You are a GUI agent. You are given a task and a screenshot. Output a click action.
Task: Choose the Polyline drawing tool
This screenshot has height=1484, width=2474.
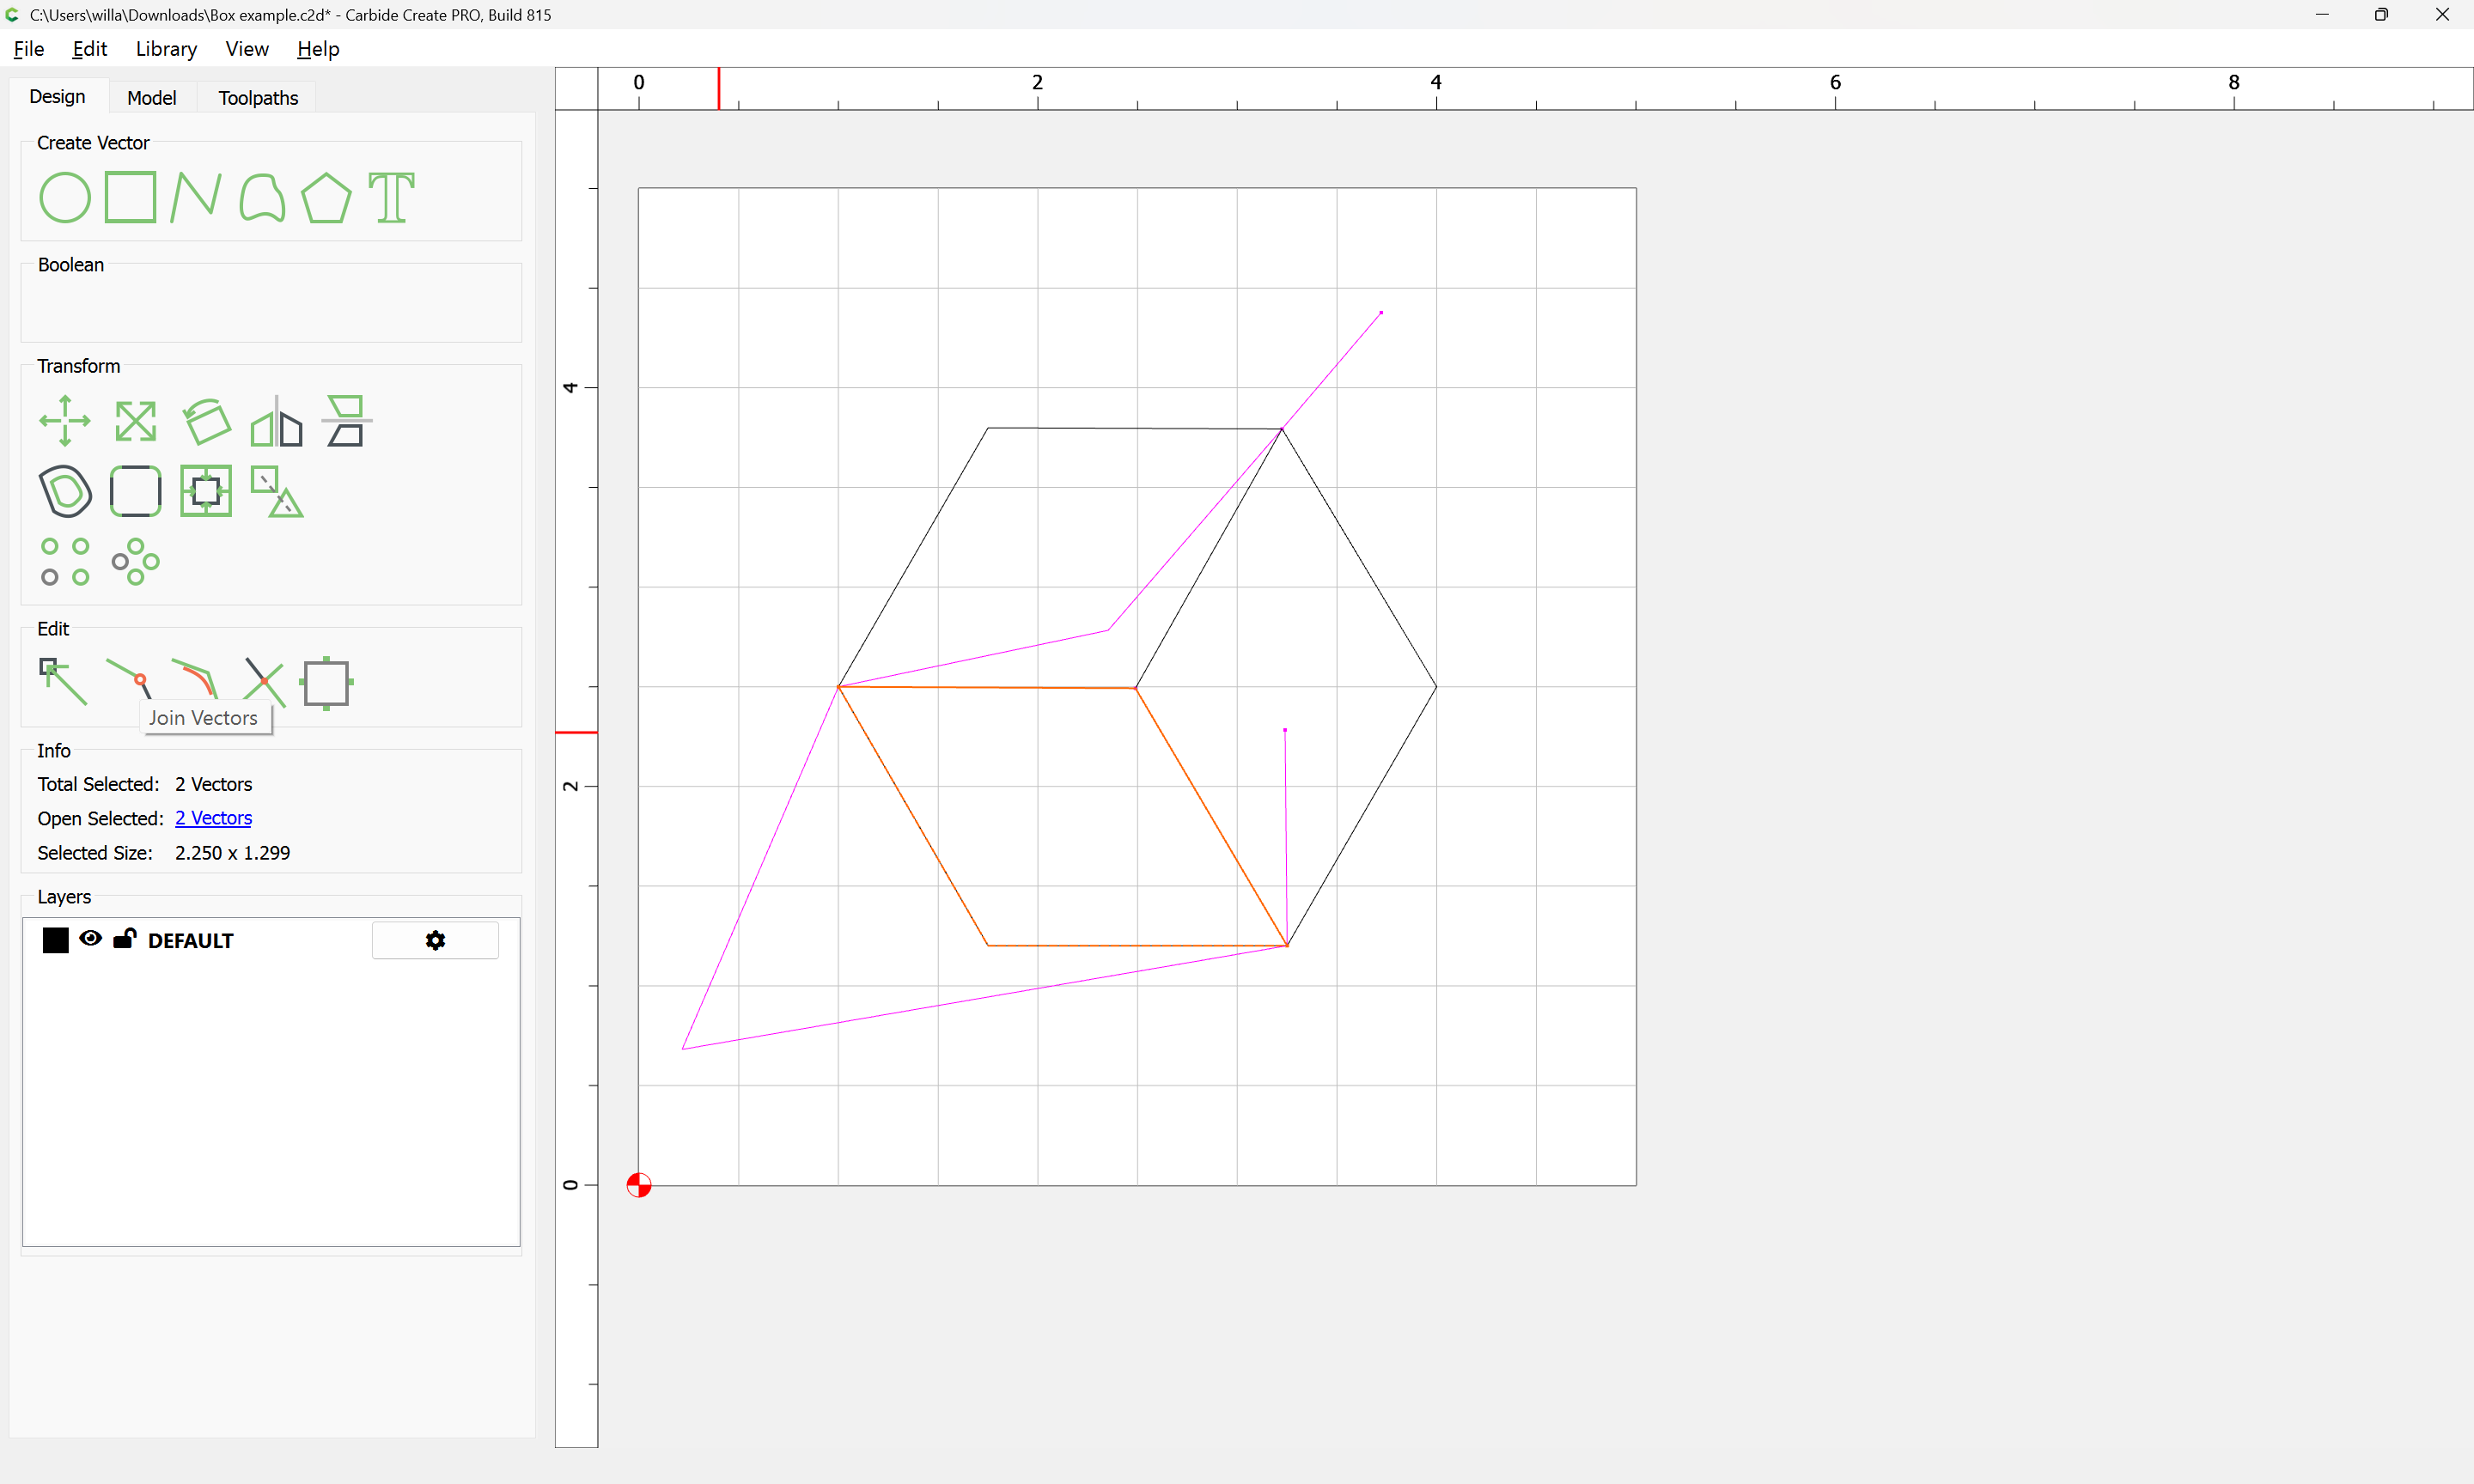coord(196,197)
